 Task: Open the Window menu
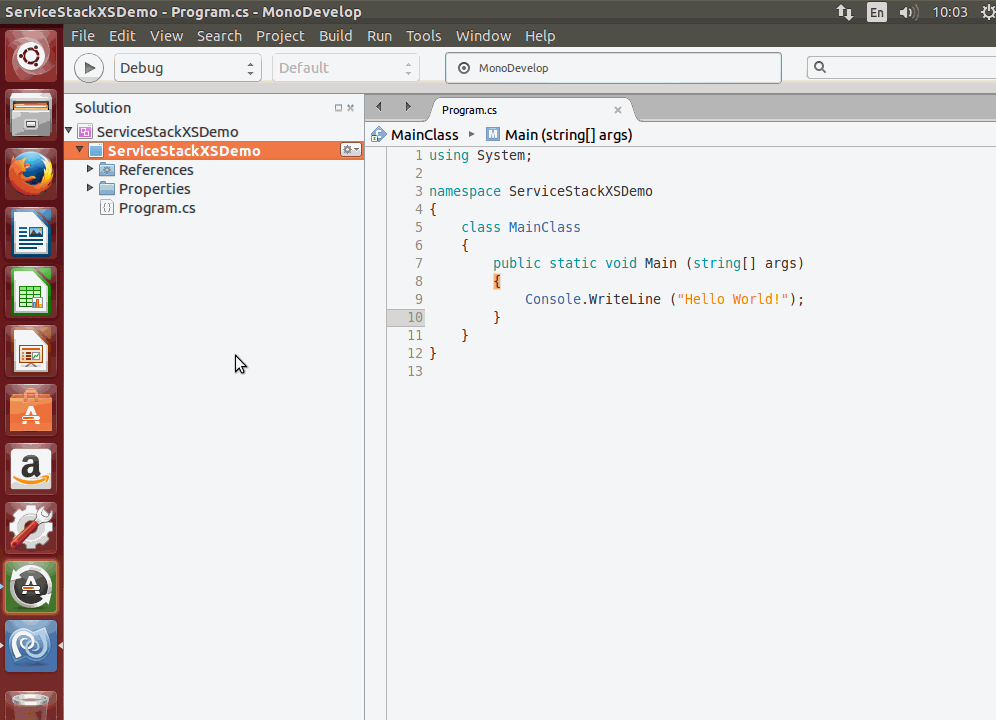coord(483,36)
